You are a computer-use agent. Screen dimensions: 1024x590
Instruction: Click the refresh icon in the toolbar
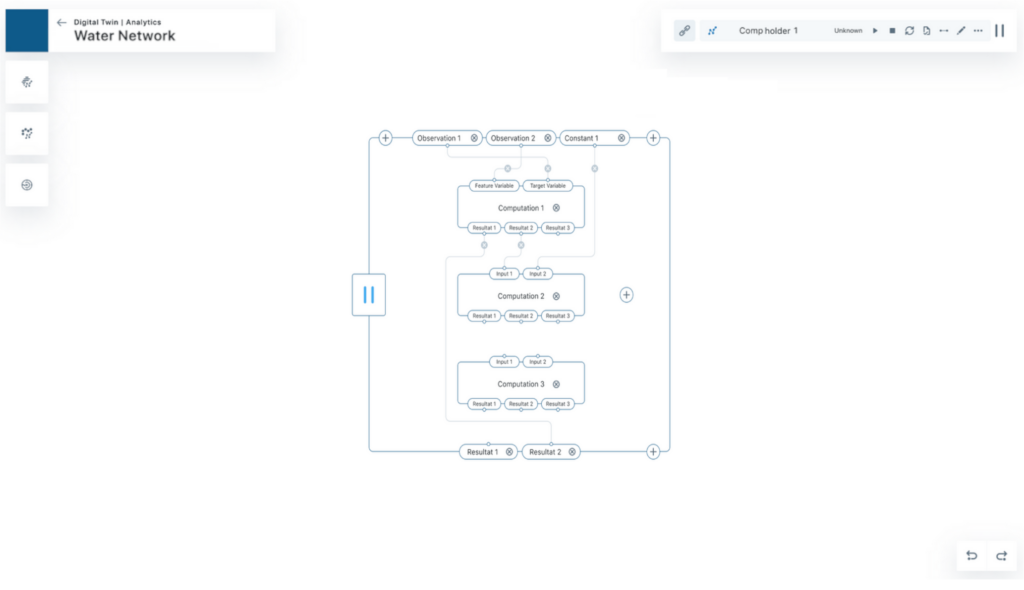click(x=909, y=31)
